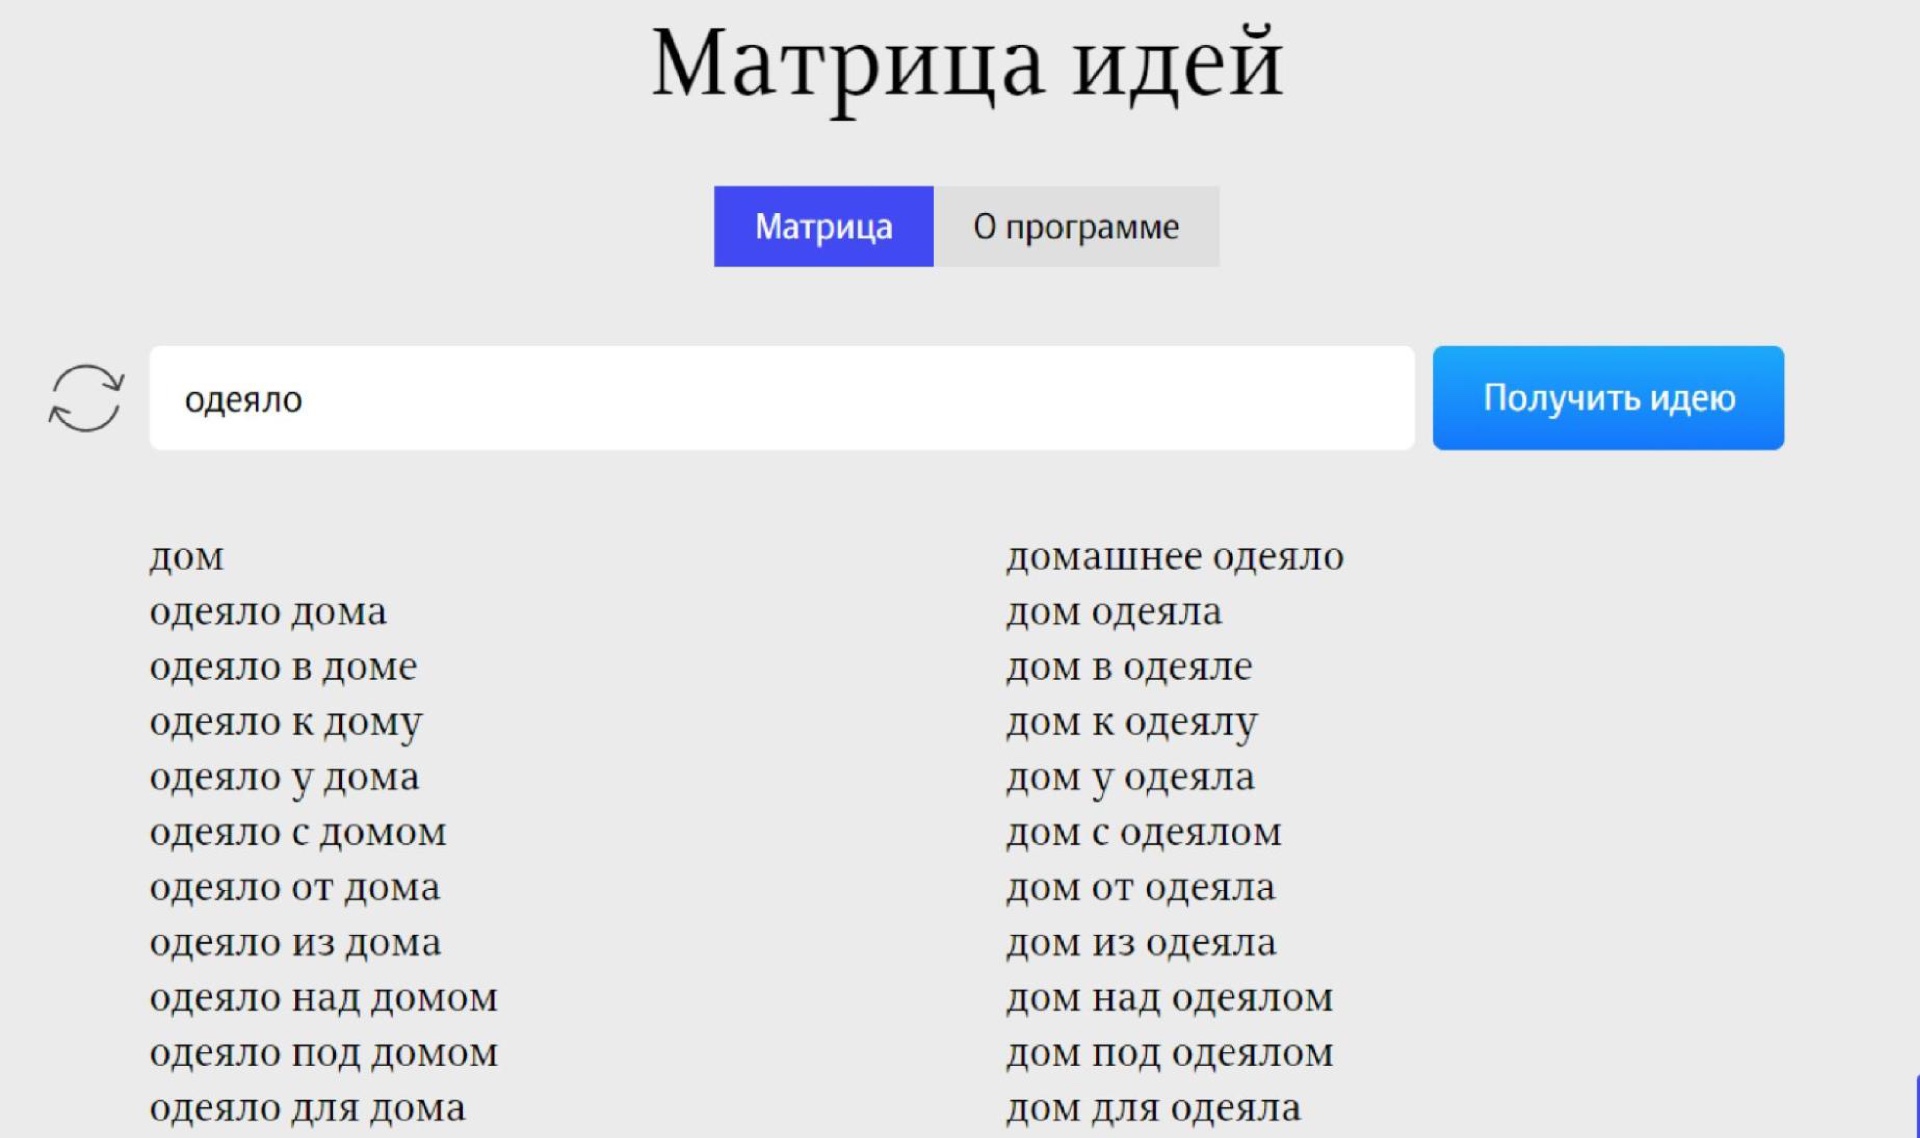This screenshot has height=1138, width=1920.
Task: Click the phrase дом под одеялом
Action: (1169, 1053)
